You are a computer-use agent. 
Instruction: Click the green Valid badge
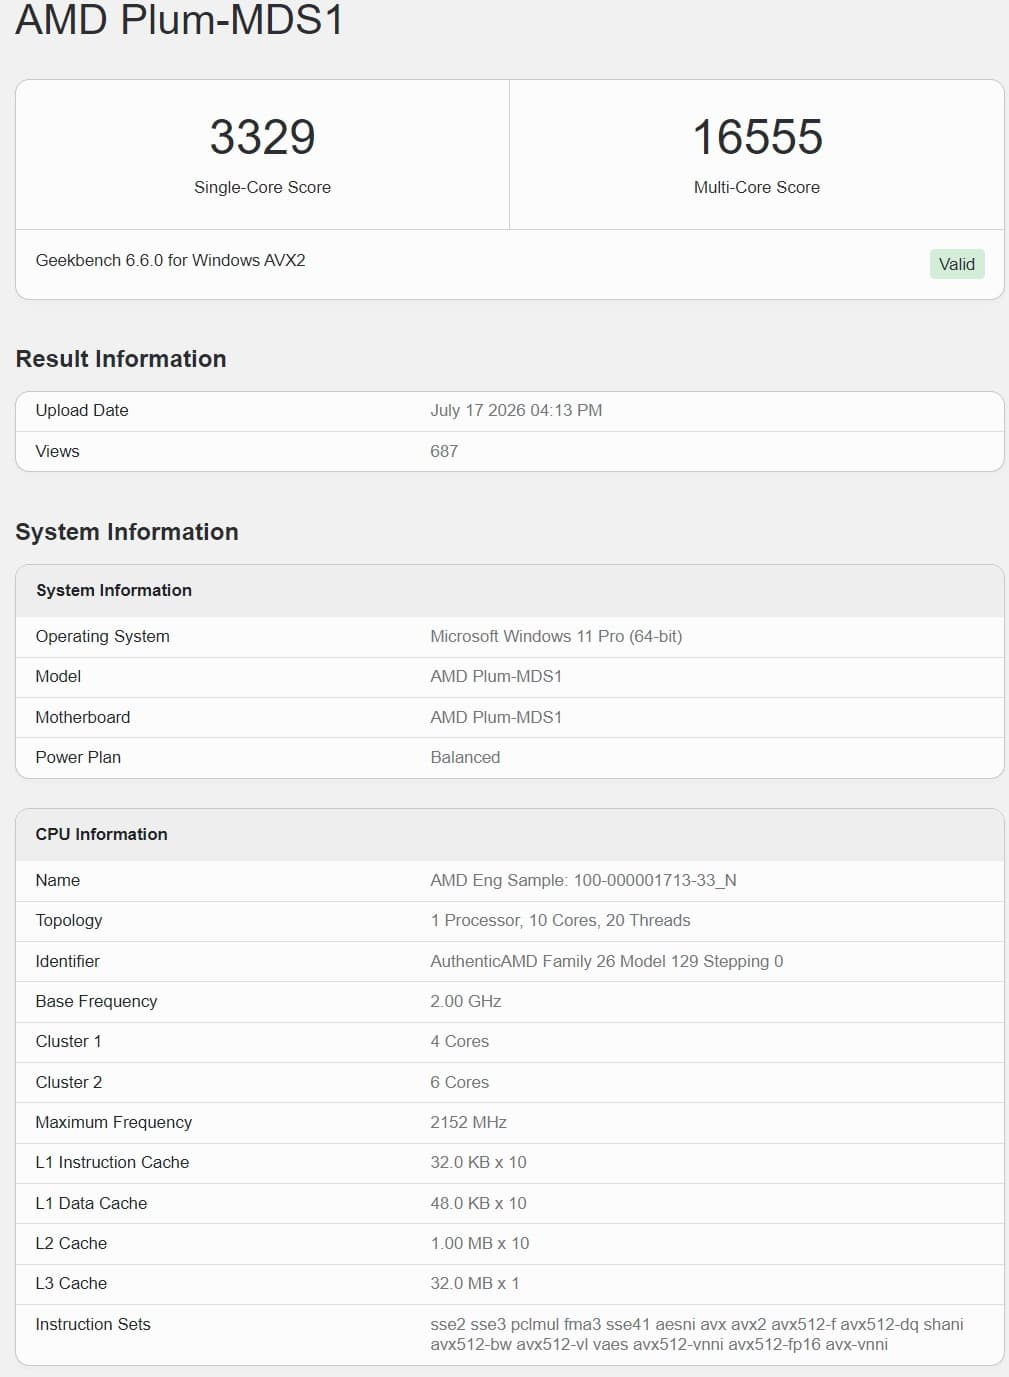coord(957,264)
